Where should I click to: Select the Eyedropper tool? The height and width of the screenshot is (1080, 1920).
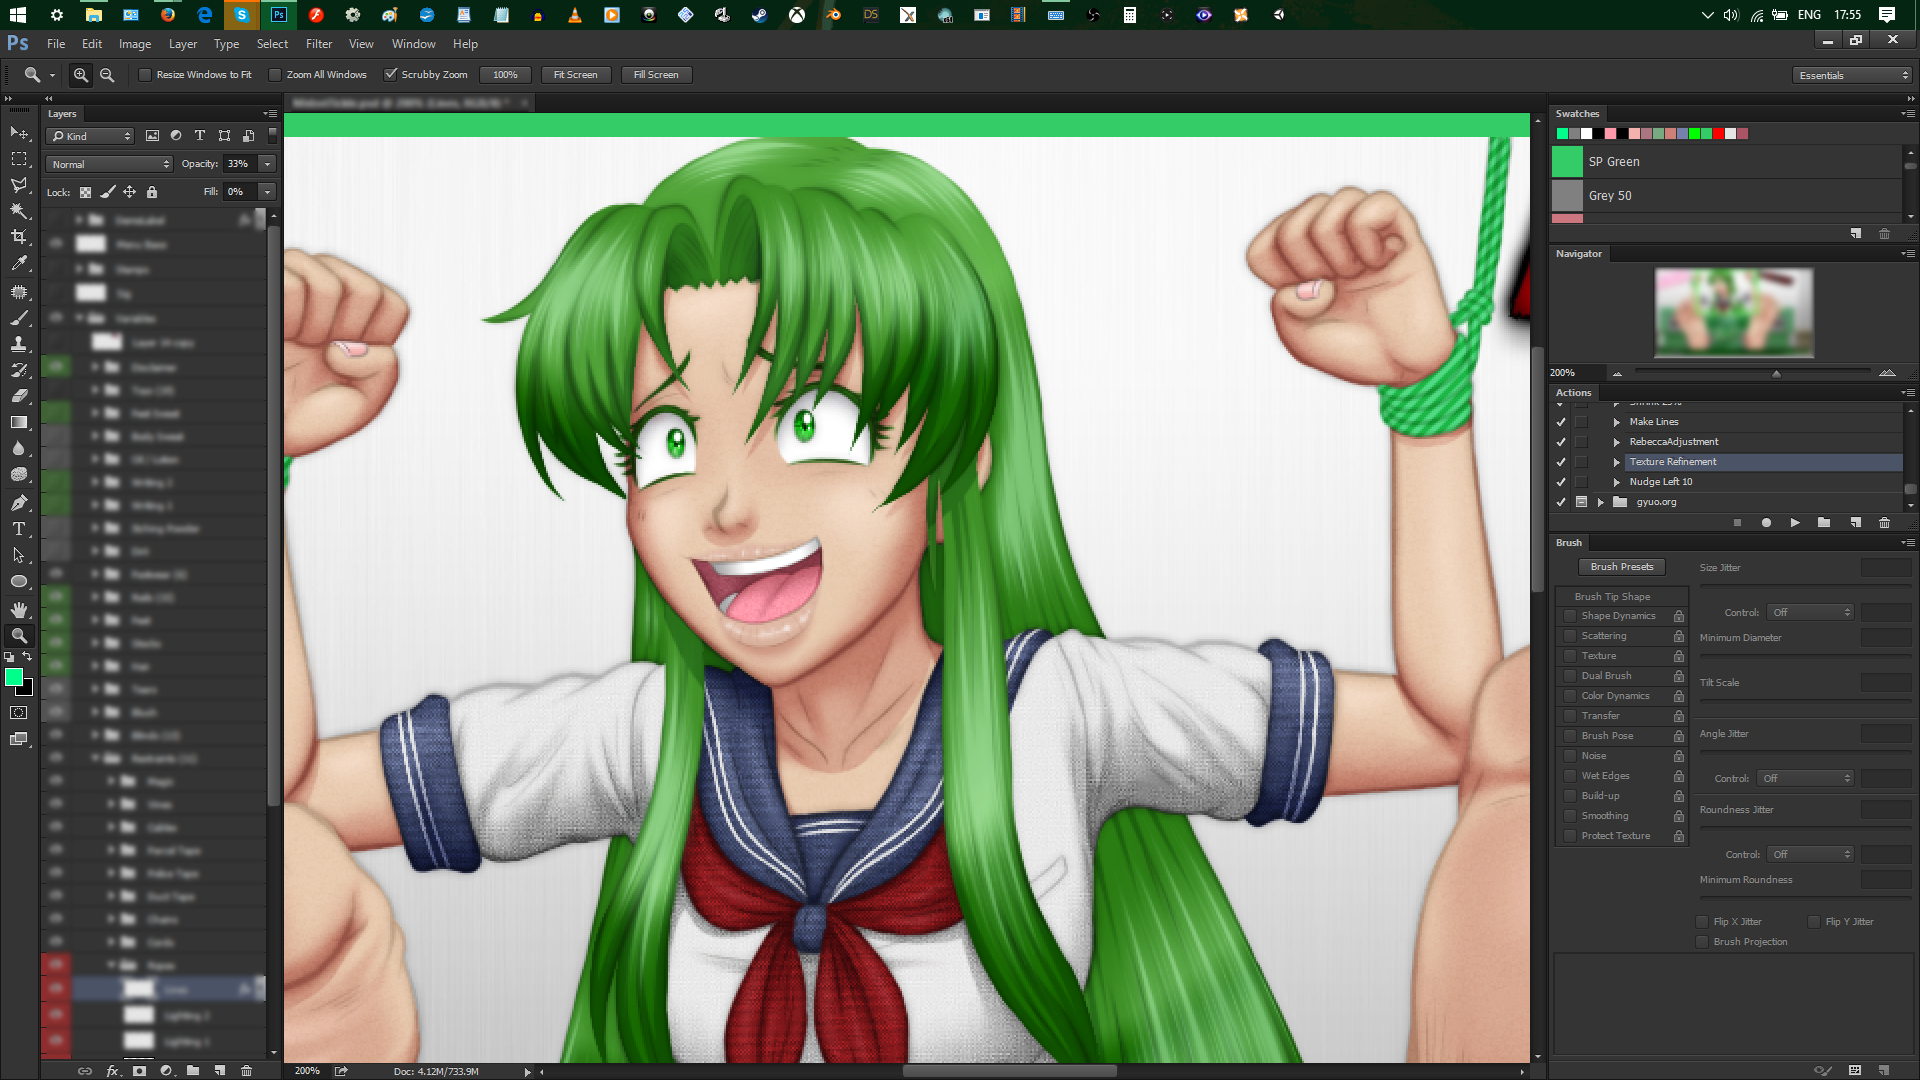pyautogui.click(x=19, y=263)
